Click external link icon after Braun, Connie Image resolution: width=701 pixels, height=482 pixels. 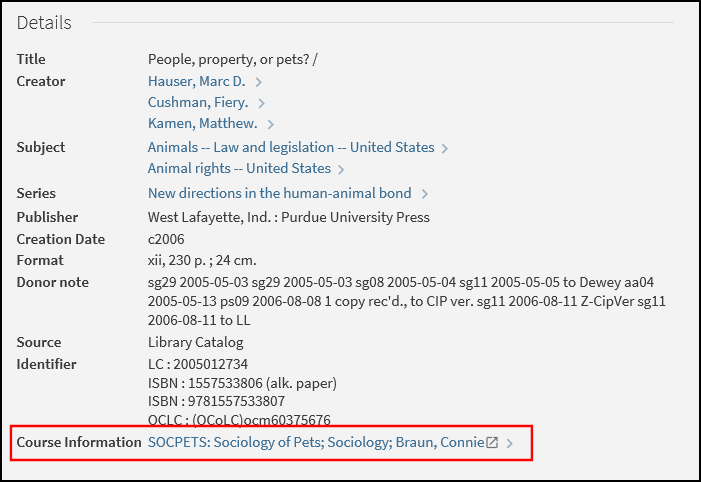tap(492, 442)
